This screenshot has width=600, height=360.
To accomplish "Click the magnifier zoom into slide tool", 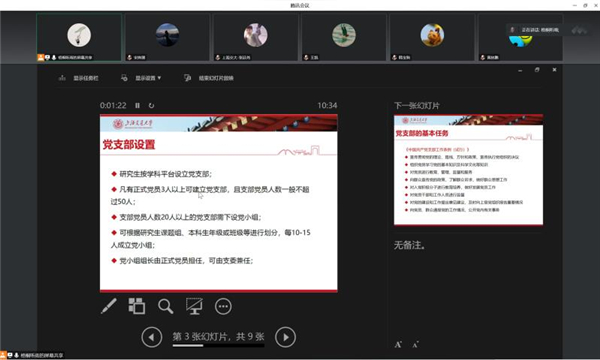I will click(x=165, y=306).
